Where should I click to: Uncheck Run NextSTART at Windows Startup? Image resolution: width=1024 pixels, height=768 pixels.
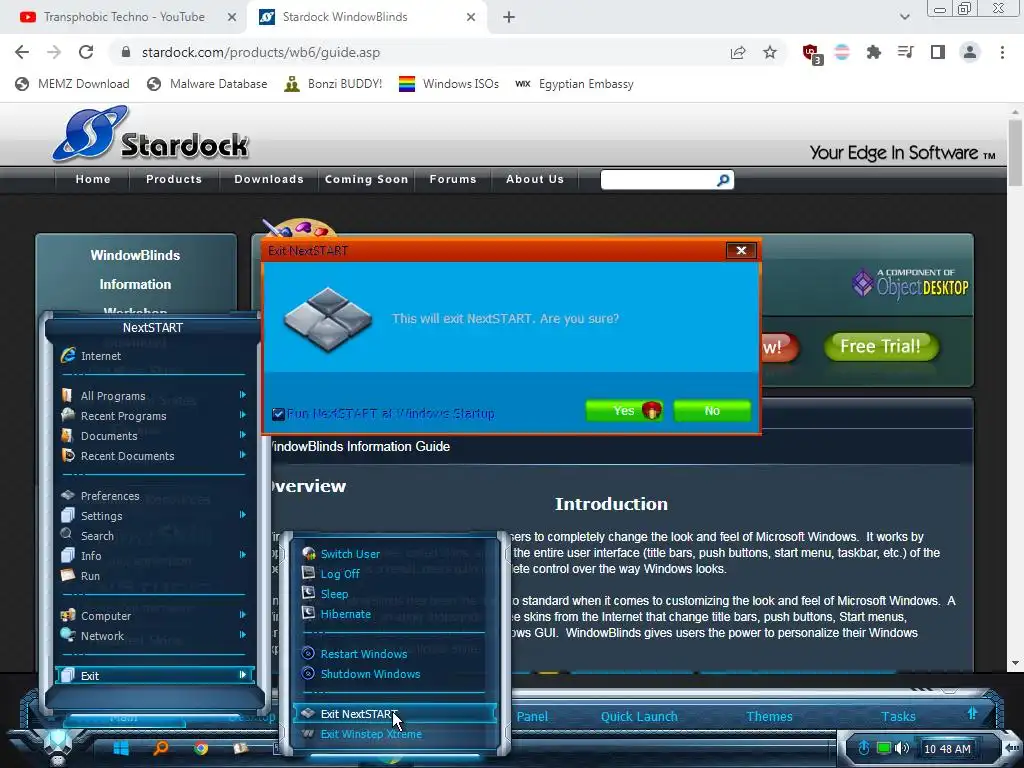(x=278, y=414)
